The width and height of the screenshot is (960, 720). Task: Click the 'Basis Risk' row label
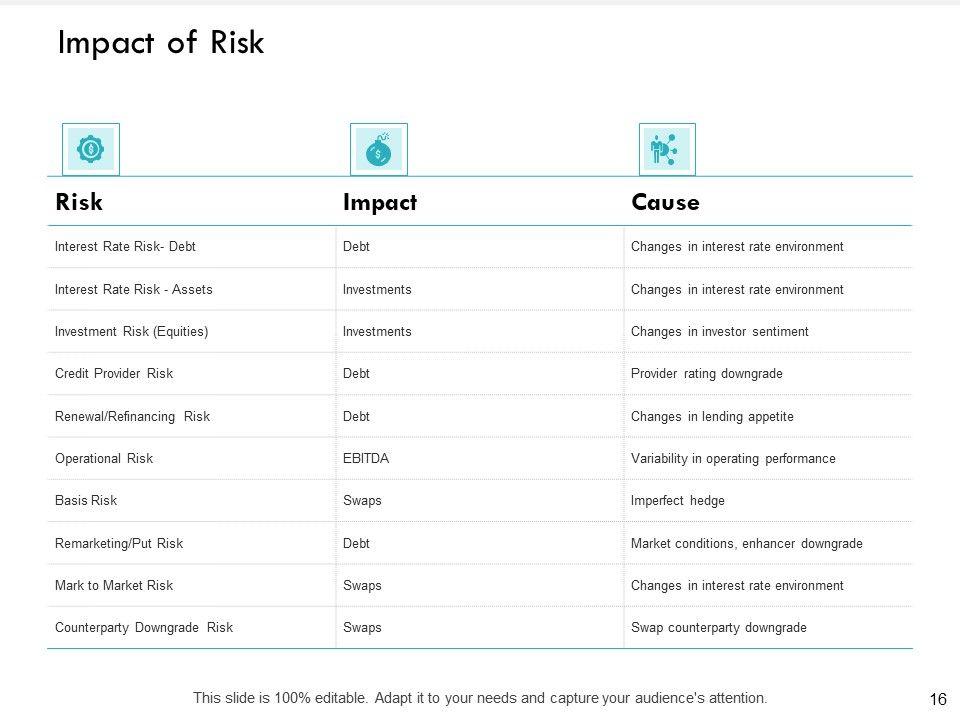pyautogui.click(x=86, y=501)
